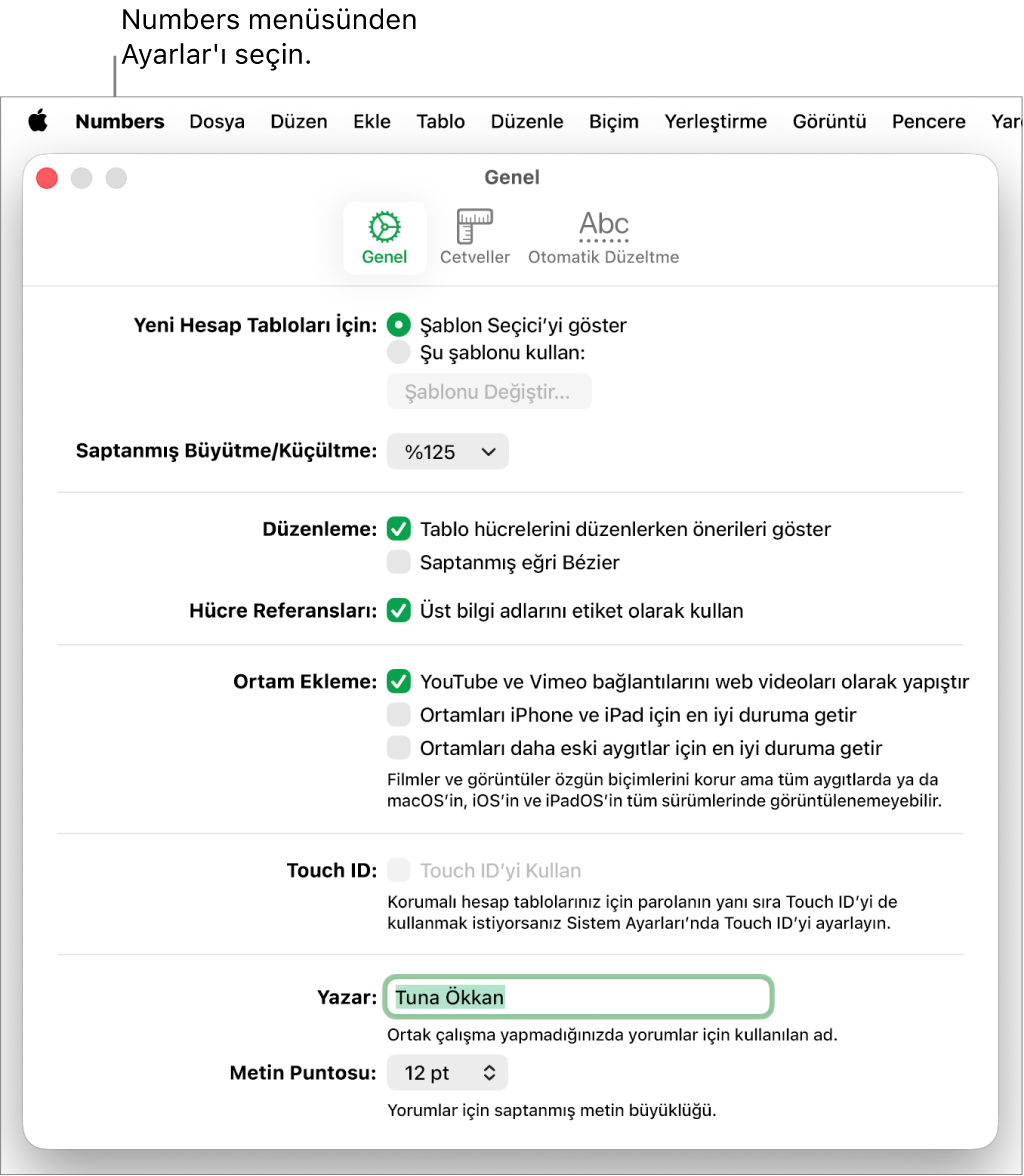
Task: Open the Apple menu
Action: pyautogui.click(x=38, y=121)
